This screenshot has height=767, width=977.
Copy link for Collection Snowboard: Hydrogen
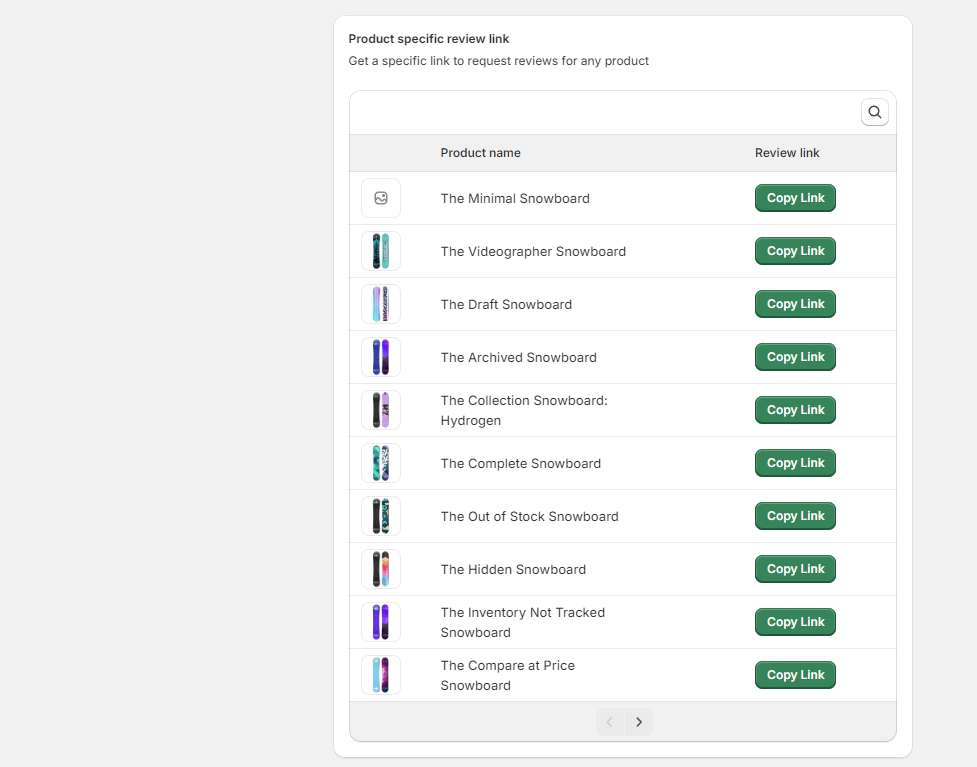(795, 410)
